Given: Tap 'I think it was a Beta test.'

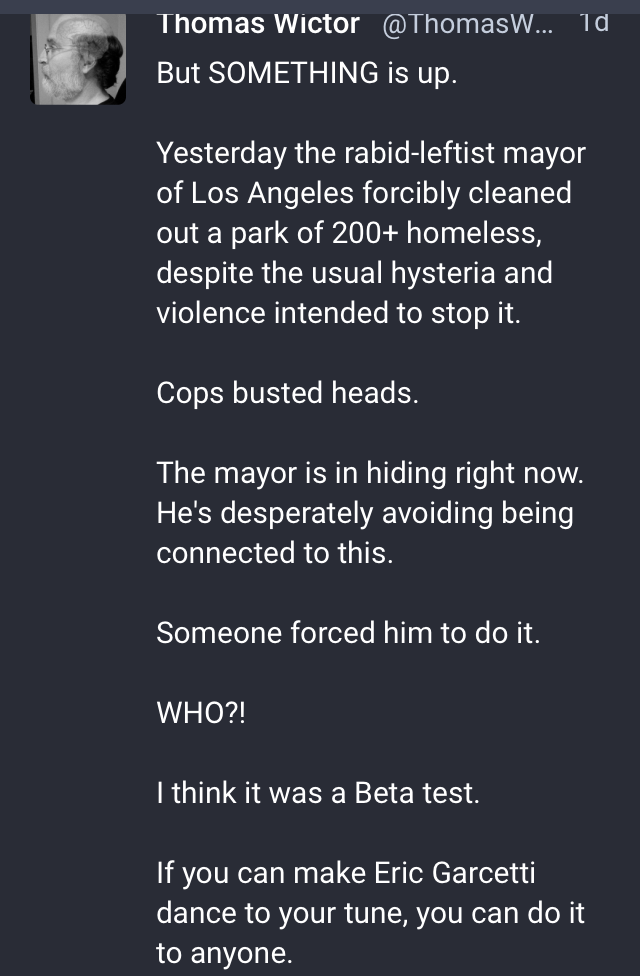Looking at the screenshot, I should click(318, 792).
